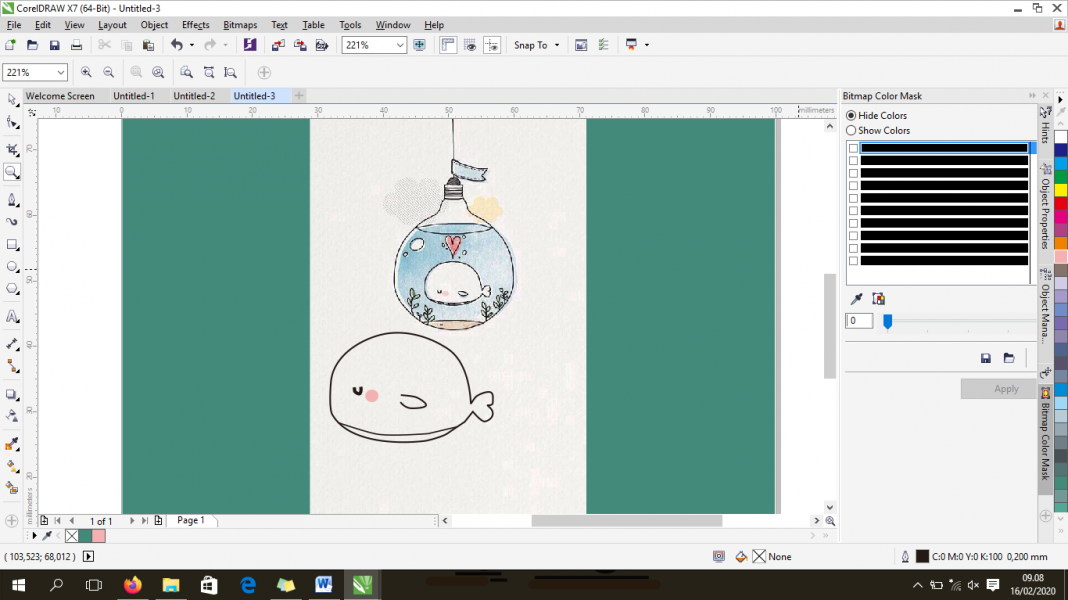Screen dimensions: 1068x600
Task: Open the zoom level dropdown in property bar
Action: (x=60, y=72)
